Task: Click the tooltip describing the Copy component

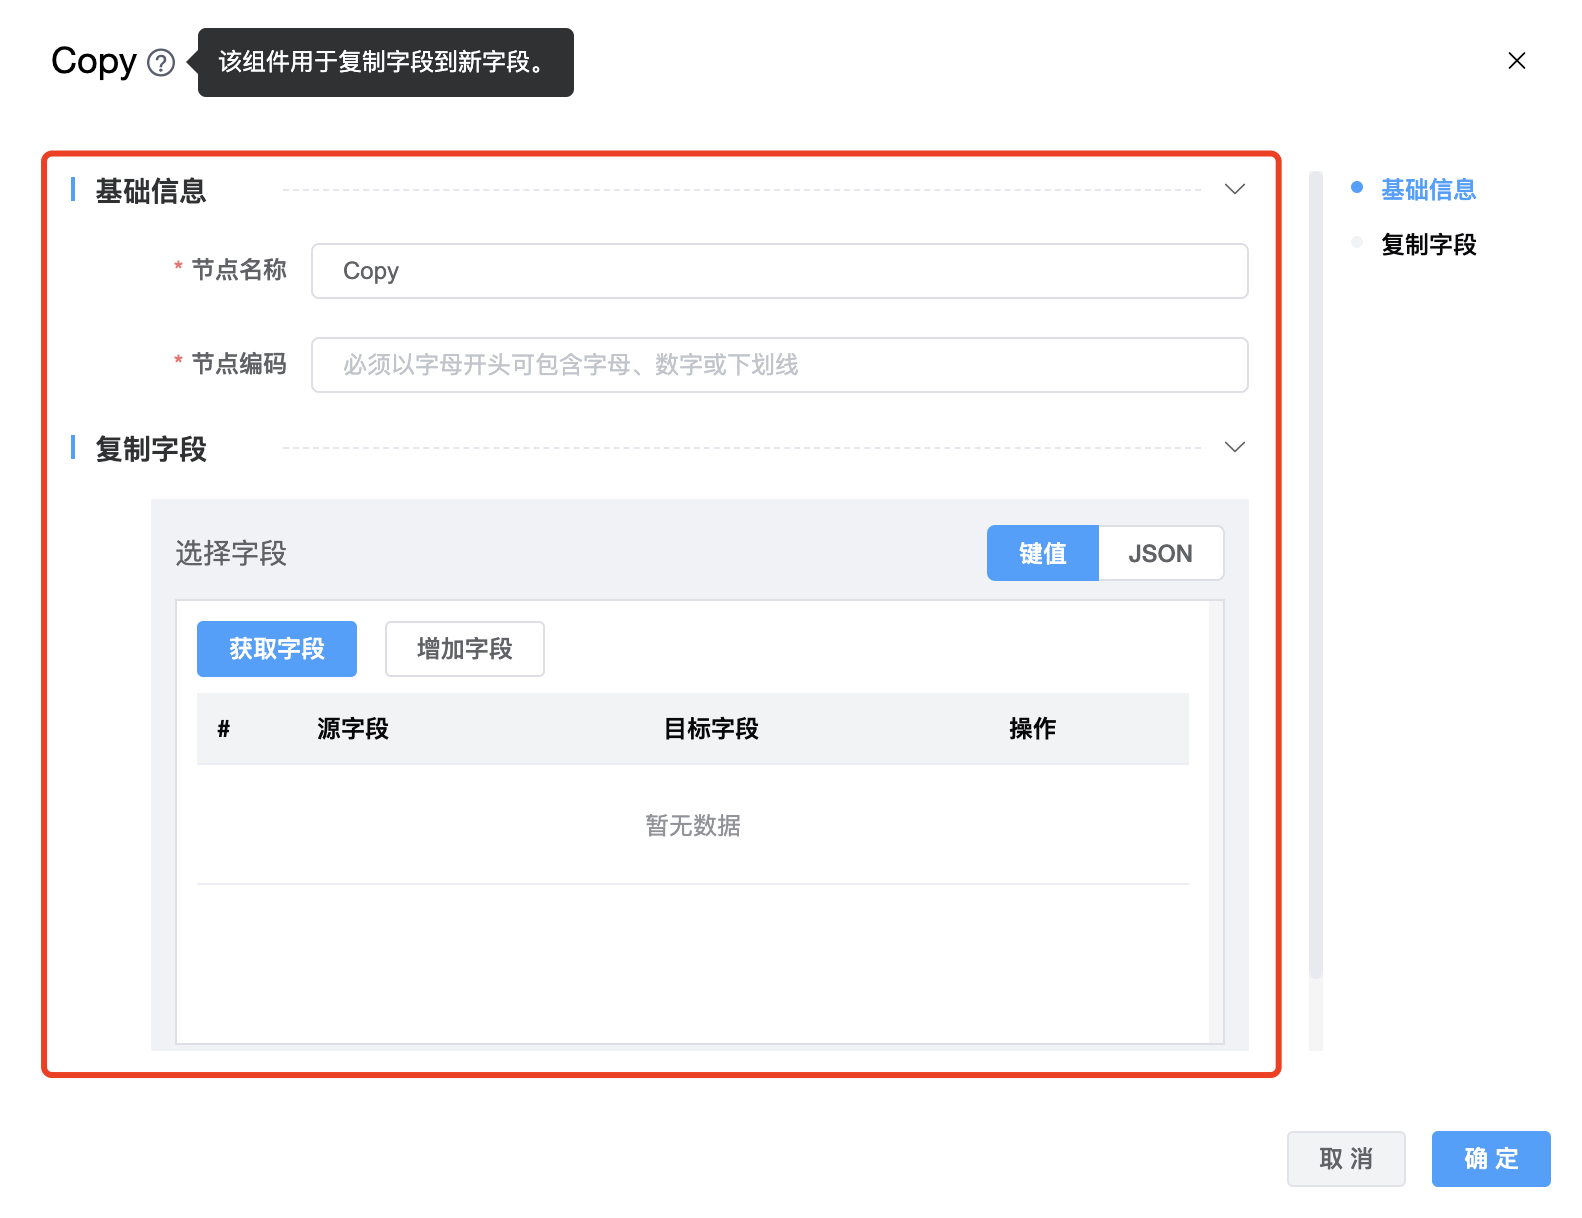Action: pyautogui.click(x=385, y=62)
